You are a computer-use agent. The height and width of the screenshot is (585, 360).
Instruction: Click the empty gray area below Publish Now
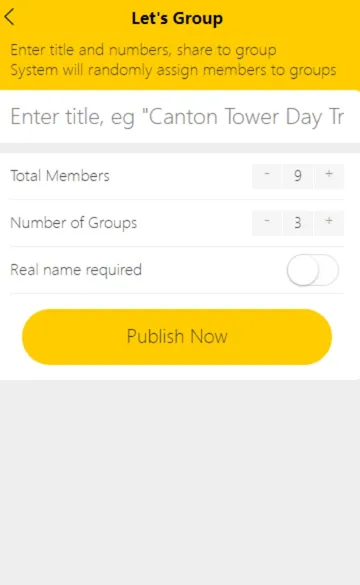click(x=180, y=482)
